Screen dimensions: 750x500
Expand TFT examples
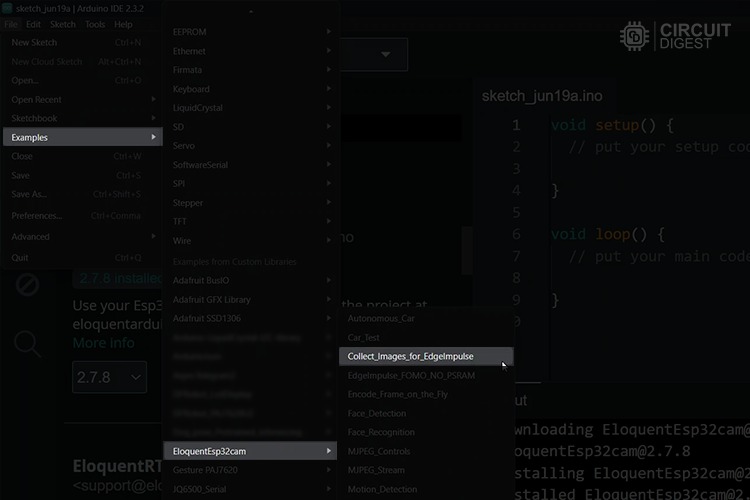(x=250, y=222)
